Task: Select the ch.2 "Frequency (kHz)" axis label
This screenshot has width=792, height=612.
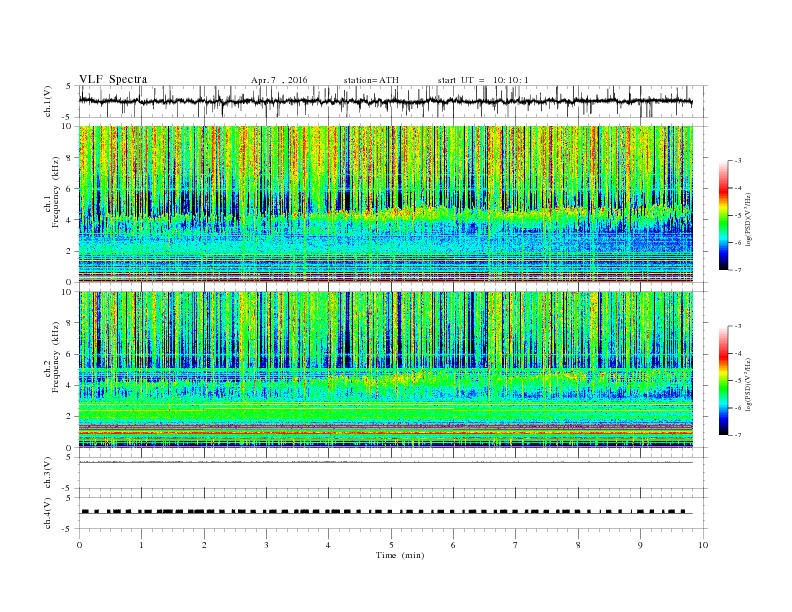Action: point(56,357)
